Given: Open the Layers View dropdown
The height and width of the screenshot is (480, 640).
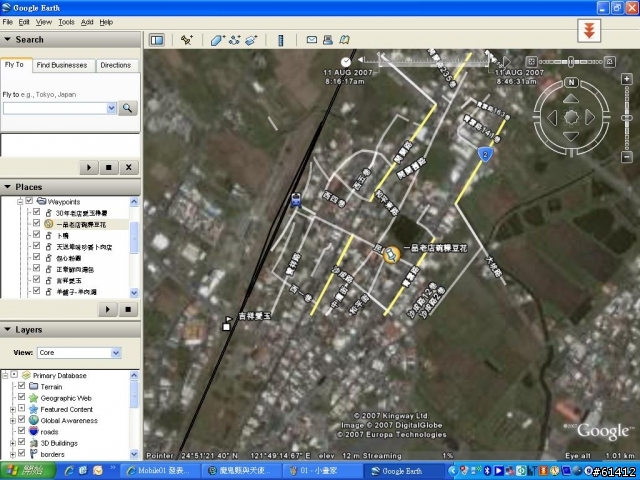Looking at the screenshot, I should pos(116,352).
